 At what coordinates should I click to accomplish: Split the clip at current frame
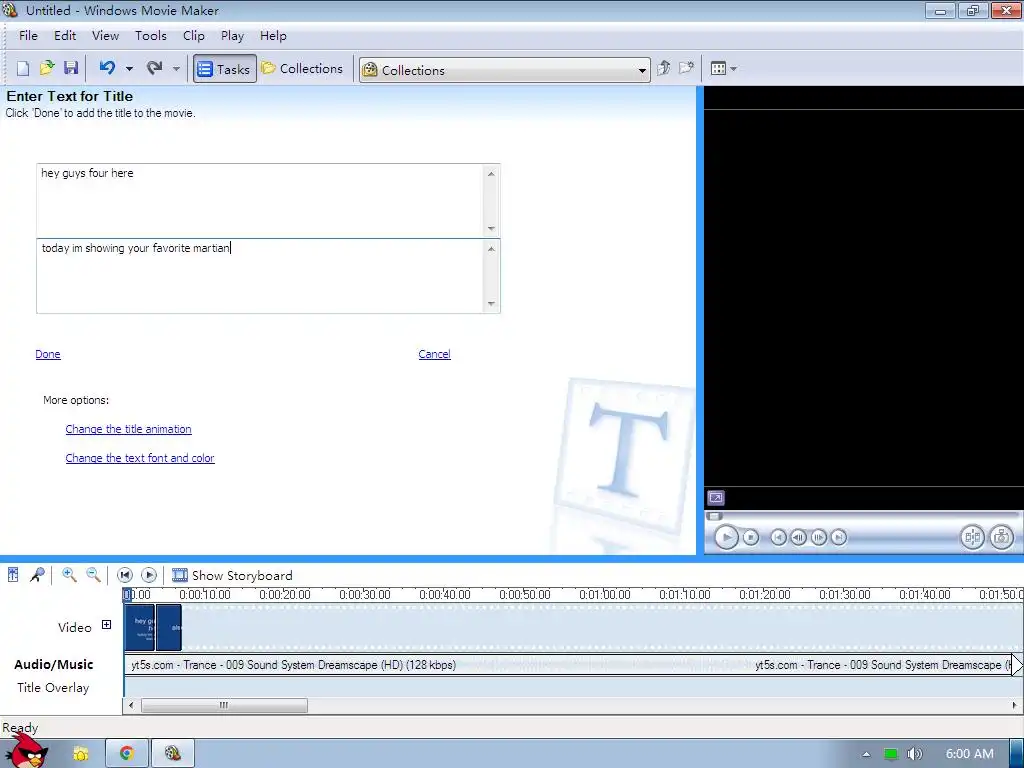[972, 537]
